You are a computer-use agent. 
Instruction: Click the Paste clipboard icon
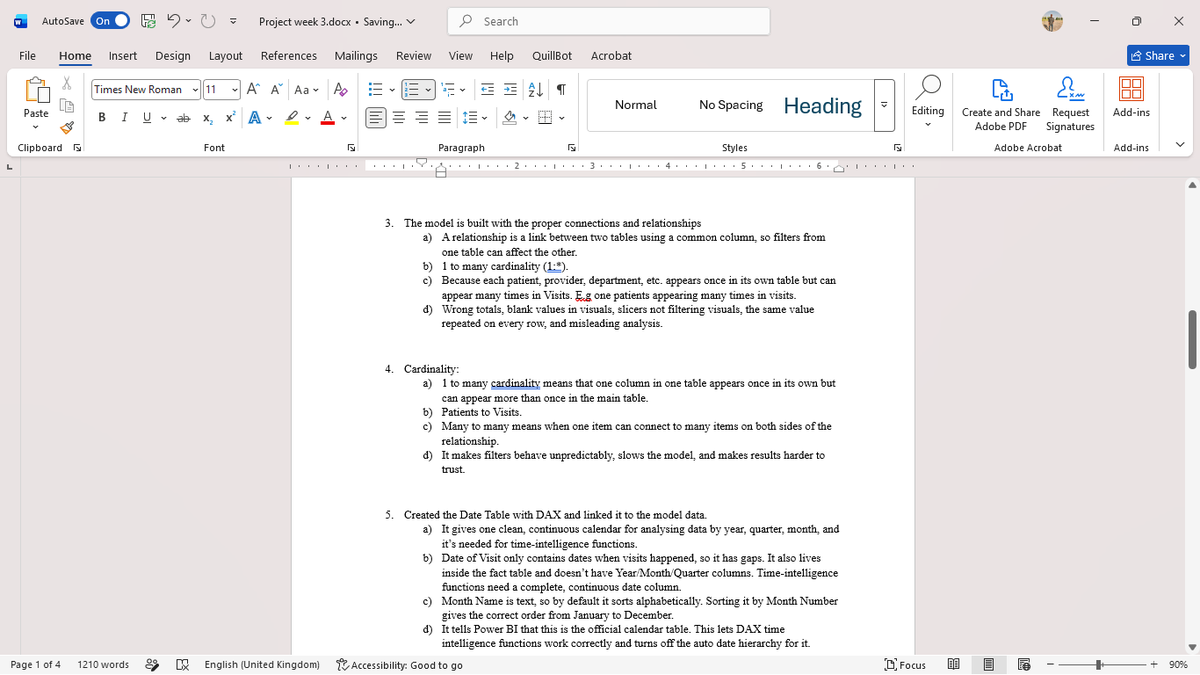coord(36,92)
